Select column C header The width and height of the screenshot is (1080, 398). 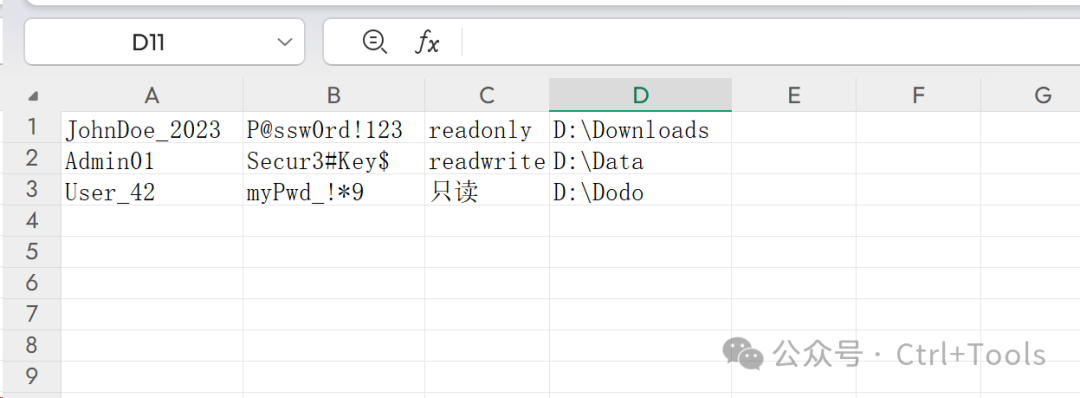pos(487,95)
